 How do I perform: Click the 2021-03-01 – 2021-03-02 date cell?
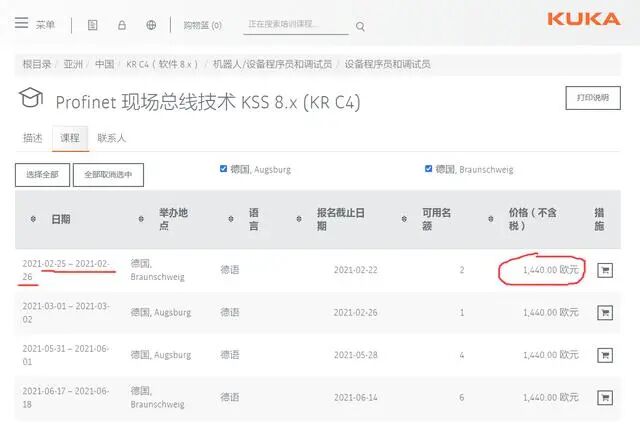click(x=66, y=313)
